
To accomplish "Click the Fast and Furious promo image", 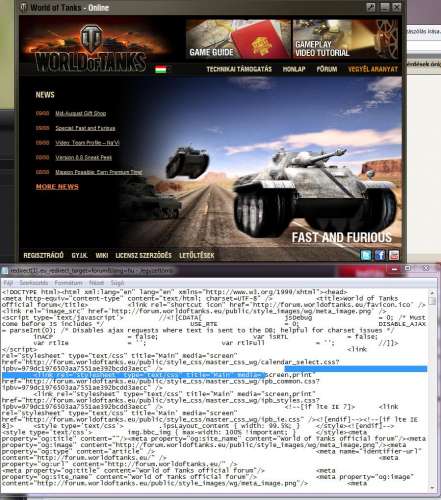I will [260, 162].
